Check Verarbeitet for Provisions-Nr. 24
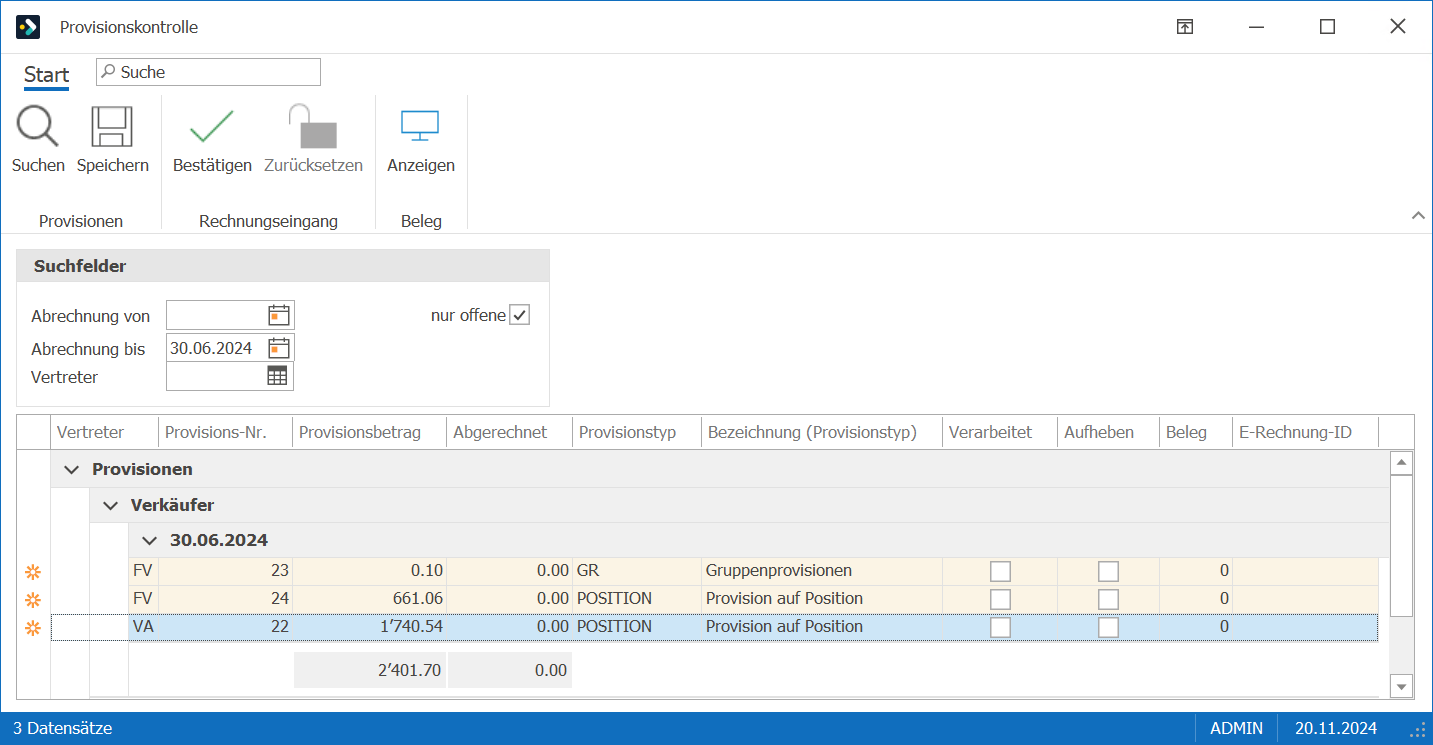1433x745 pixels. point(1000,599)
